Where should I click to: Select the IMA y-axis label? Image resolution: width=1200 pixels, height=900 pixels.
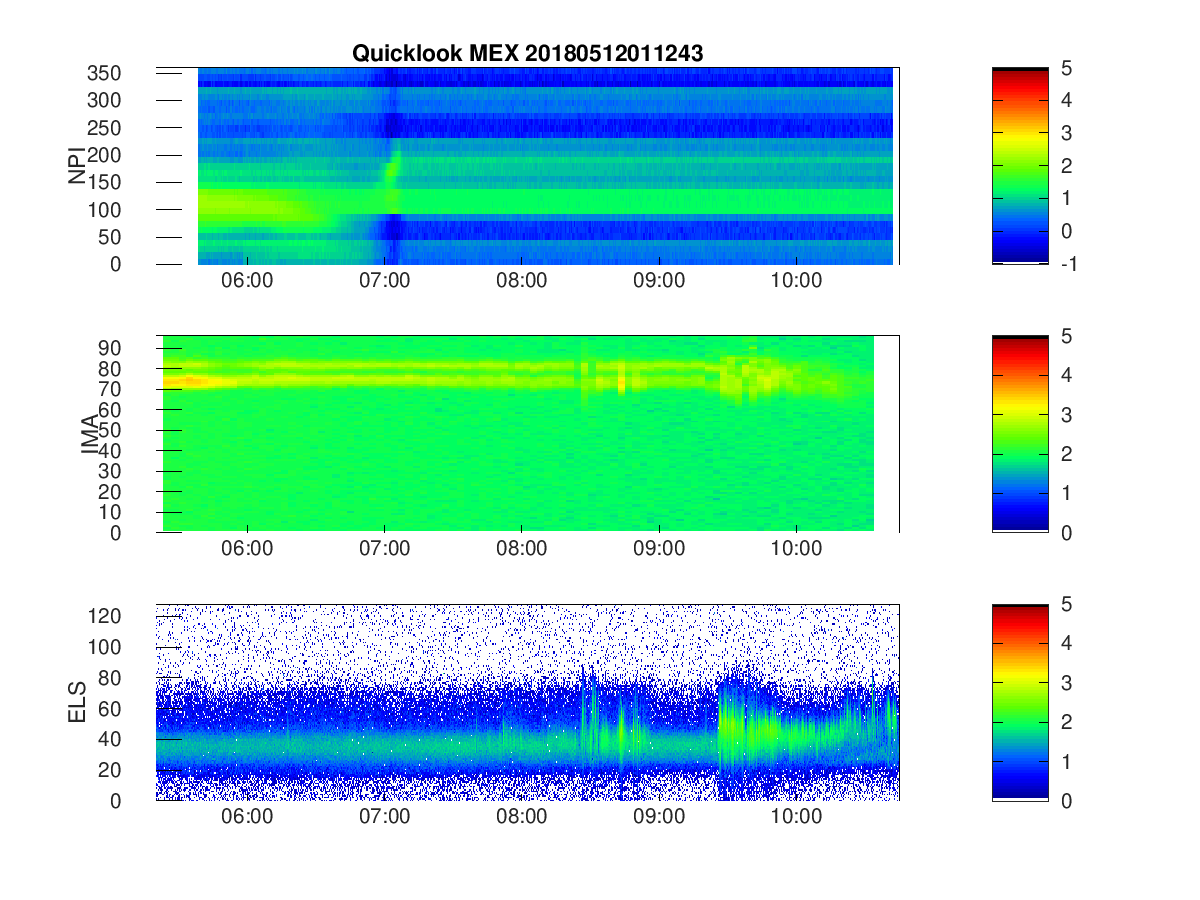tap(91, 434)
